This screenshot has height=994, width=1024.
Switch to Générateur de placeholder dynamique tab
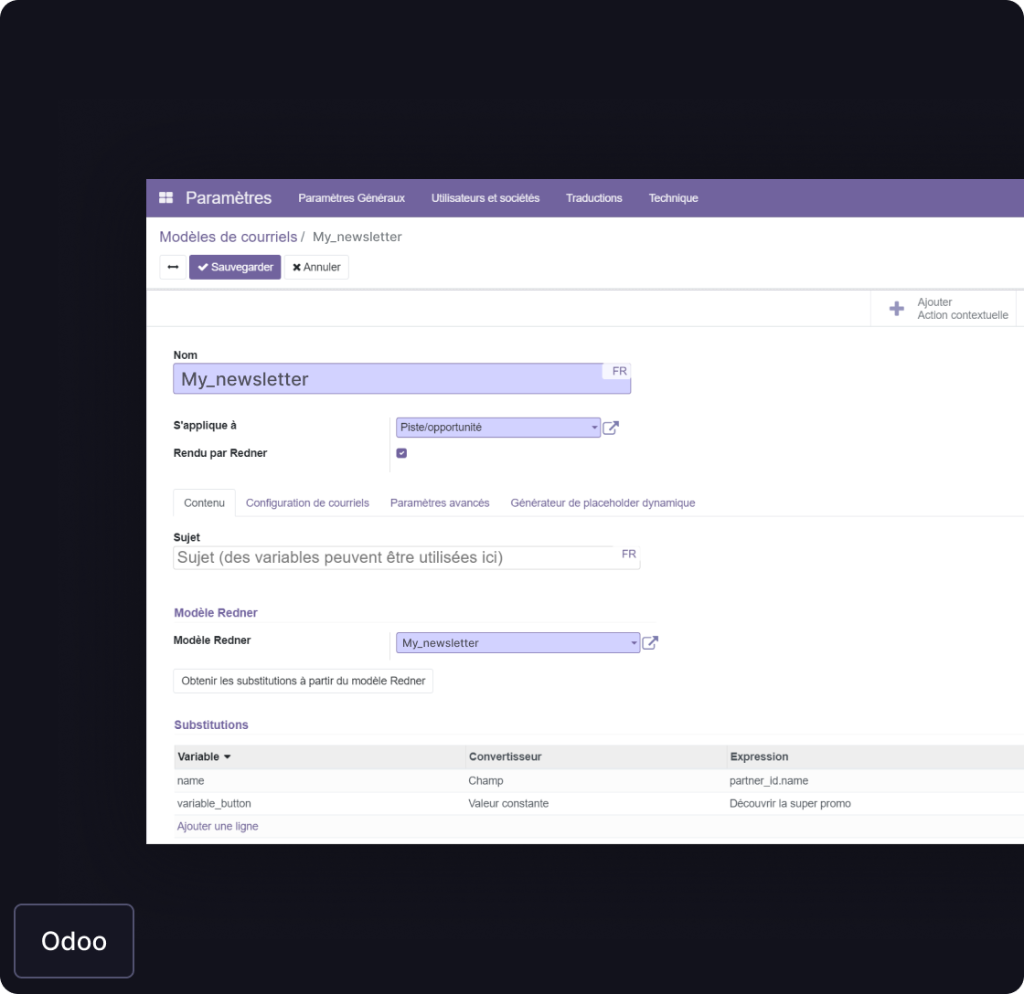[602, 503]
